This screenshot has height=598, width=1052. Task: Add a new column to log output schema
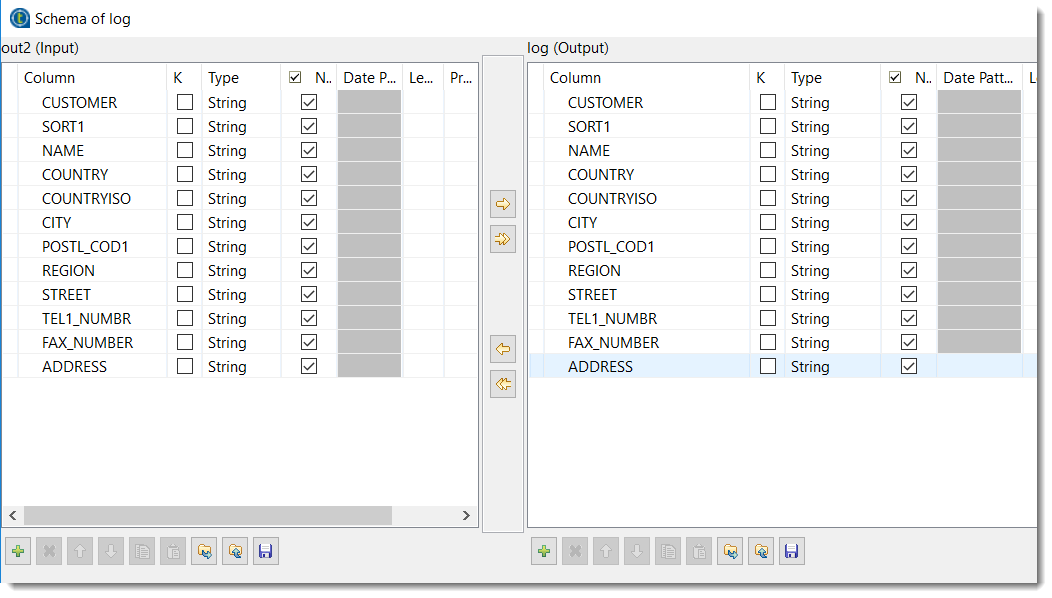(x=544, y=552)
